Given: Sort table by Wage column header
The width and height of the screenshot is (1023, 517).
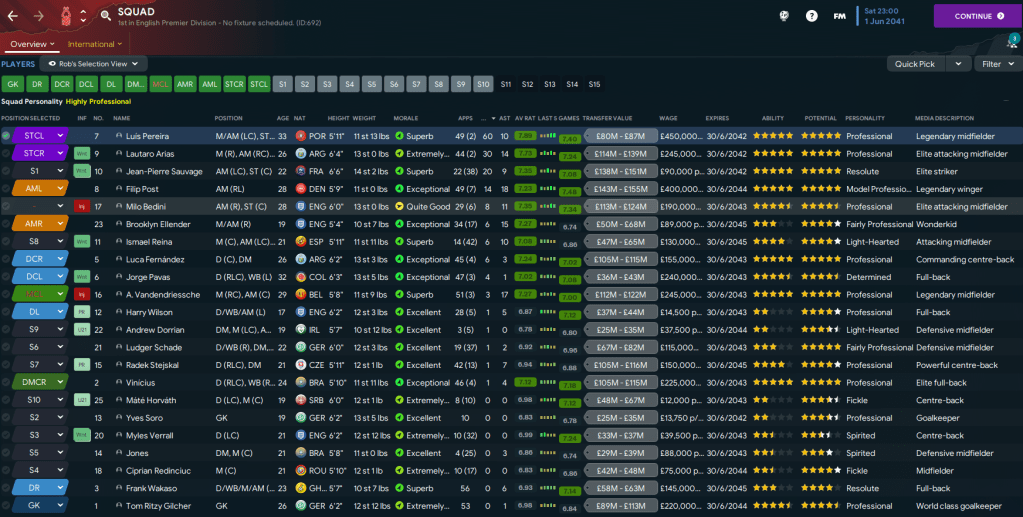Looking at the screenshot, I should [x=668, y=118].
